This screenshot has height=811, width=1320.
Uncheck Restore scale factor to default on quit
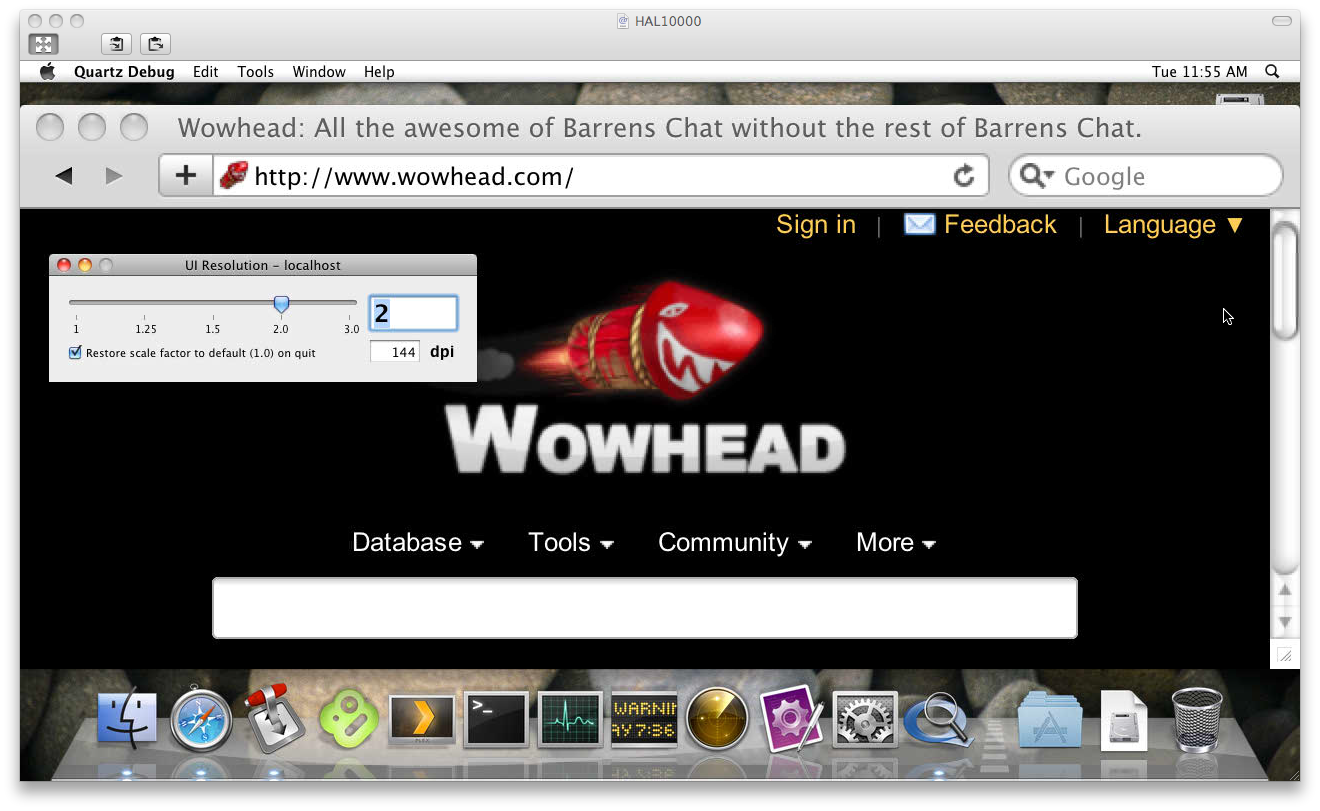(75, 353)
